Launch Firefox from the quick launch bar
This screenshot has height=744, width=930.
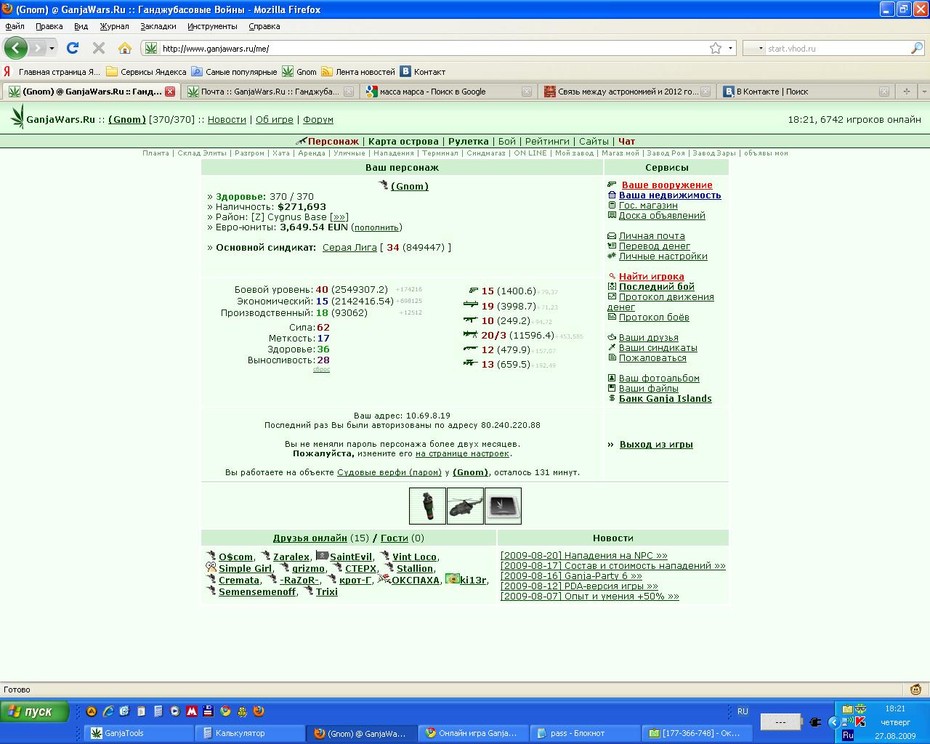259,711
